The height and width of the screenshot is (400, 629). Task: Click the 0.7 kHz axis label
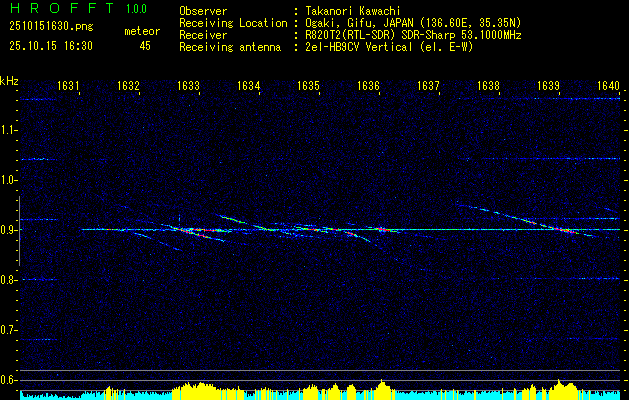point(8,330)
